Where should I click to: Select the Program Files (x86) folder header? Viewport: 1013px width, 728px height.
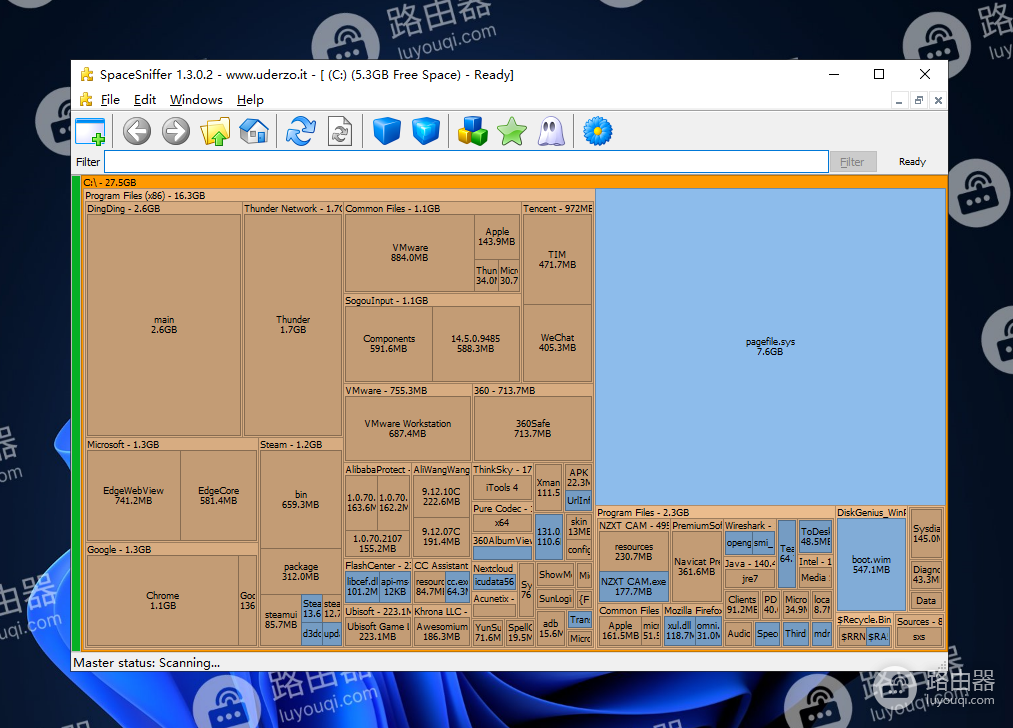tap(145, 196)
